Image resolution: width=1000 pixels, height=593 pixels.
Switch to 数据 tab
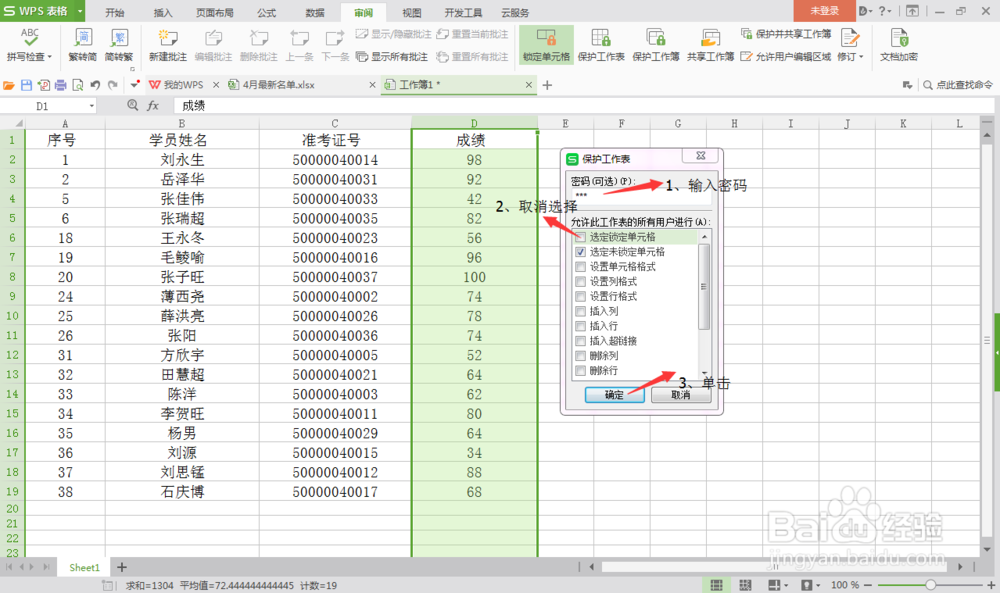click(315, 12)
